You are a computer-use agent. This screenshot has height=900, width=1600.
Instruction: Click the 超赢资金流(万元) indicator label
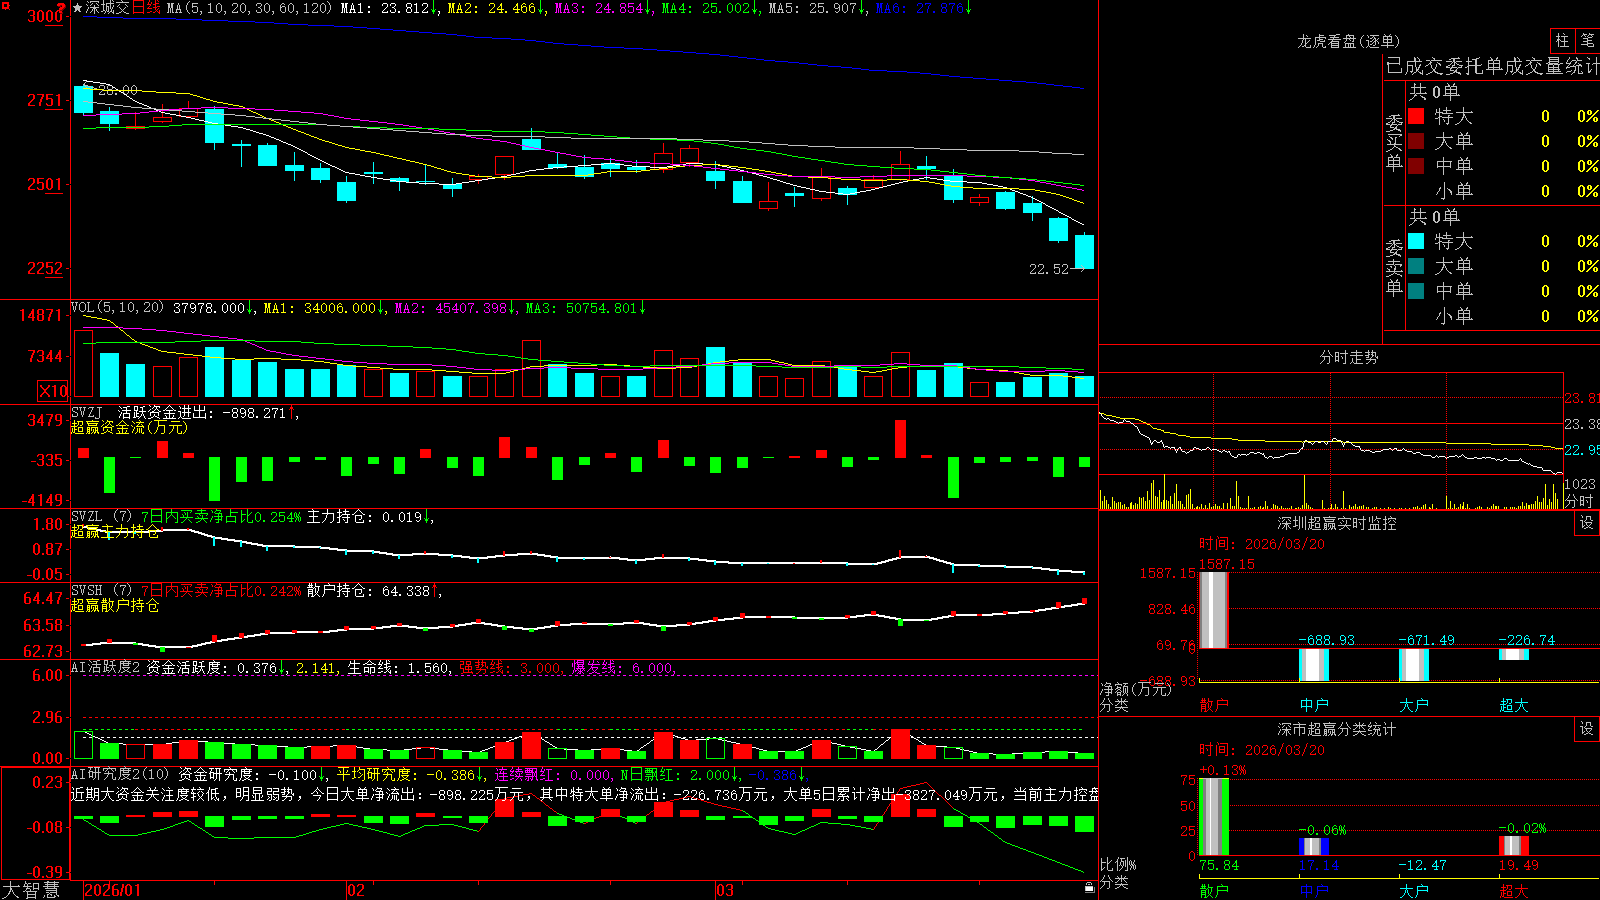(129, 427)
